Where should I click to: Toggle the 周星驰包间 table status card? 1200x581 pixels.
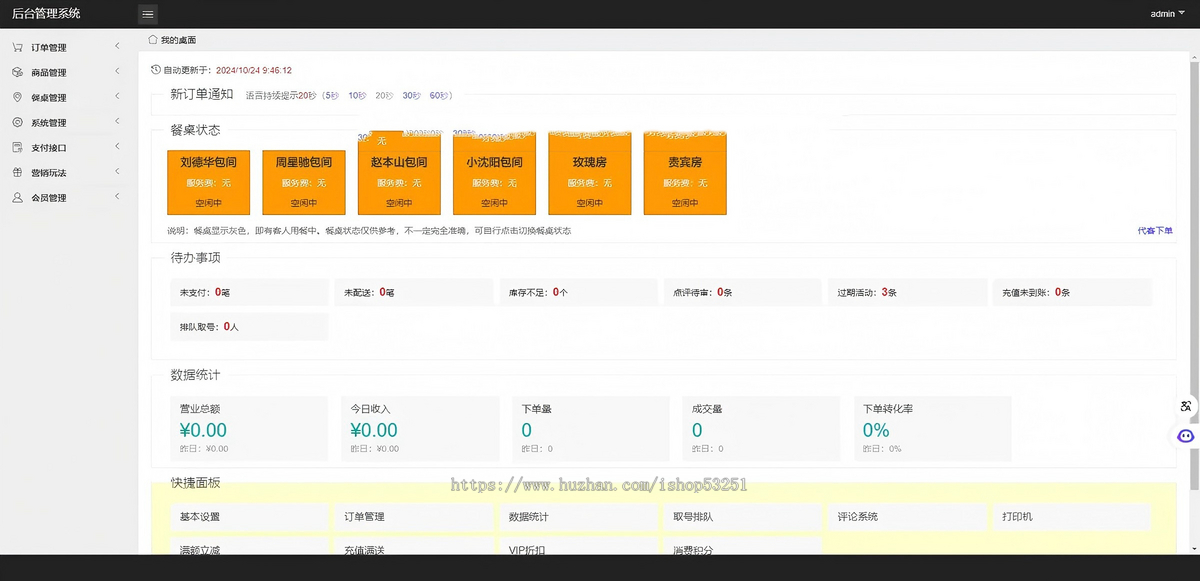pyautogui.click(x=304, y=181)
